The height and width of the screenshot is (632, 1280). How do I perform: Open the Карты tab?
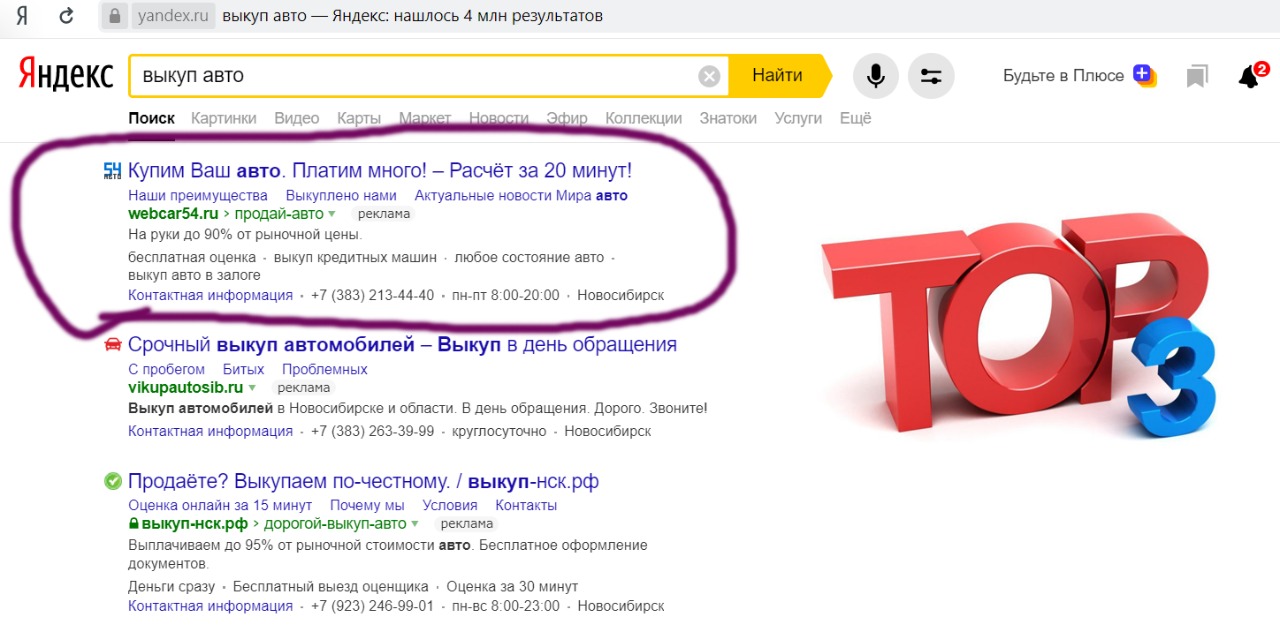click(x=359, y=118)
